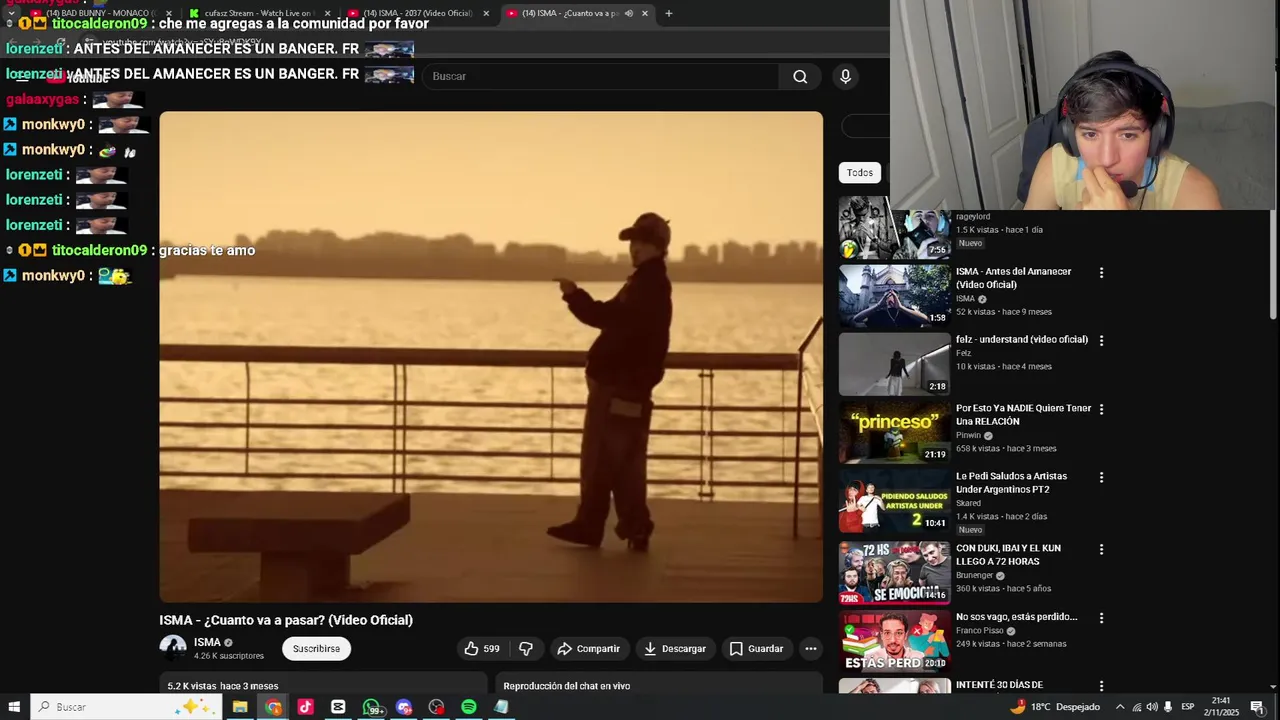Image resolution: width=1280 pixels, height=720 pixels.
Task: Open Windows notification center icon
Action: 1257,707
